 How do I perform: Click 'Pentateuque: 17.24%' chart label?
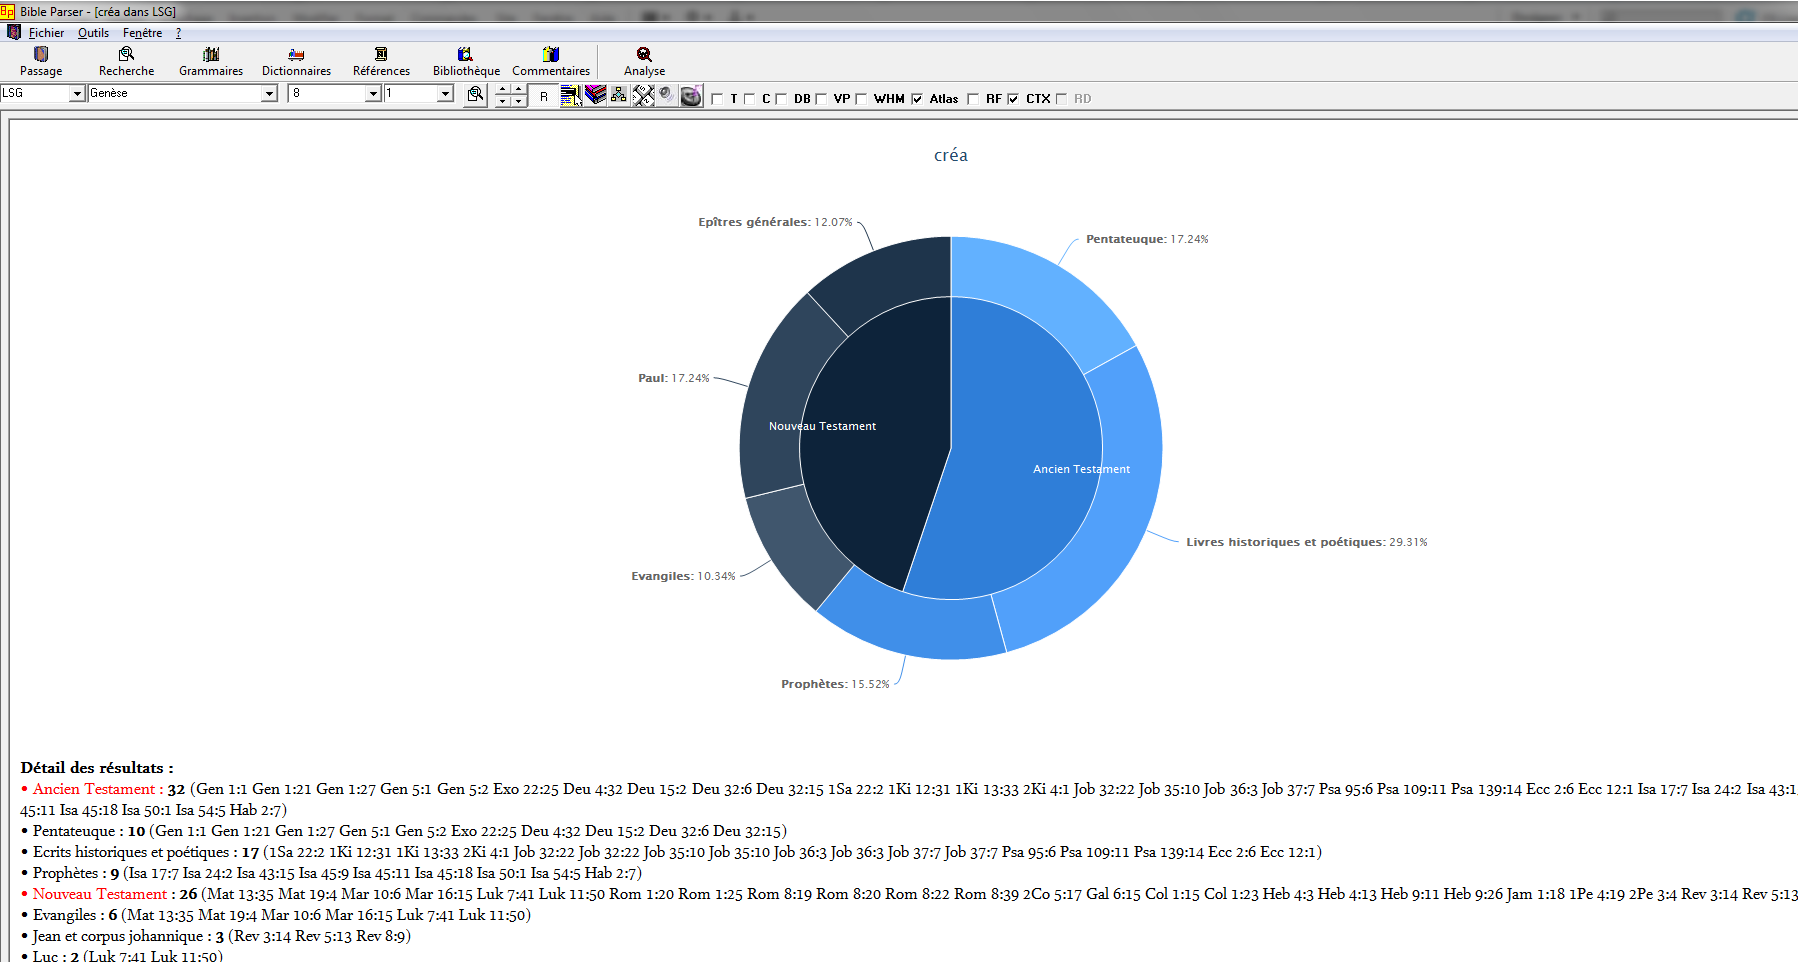tap(1147, 239)
